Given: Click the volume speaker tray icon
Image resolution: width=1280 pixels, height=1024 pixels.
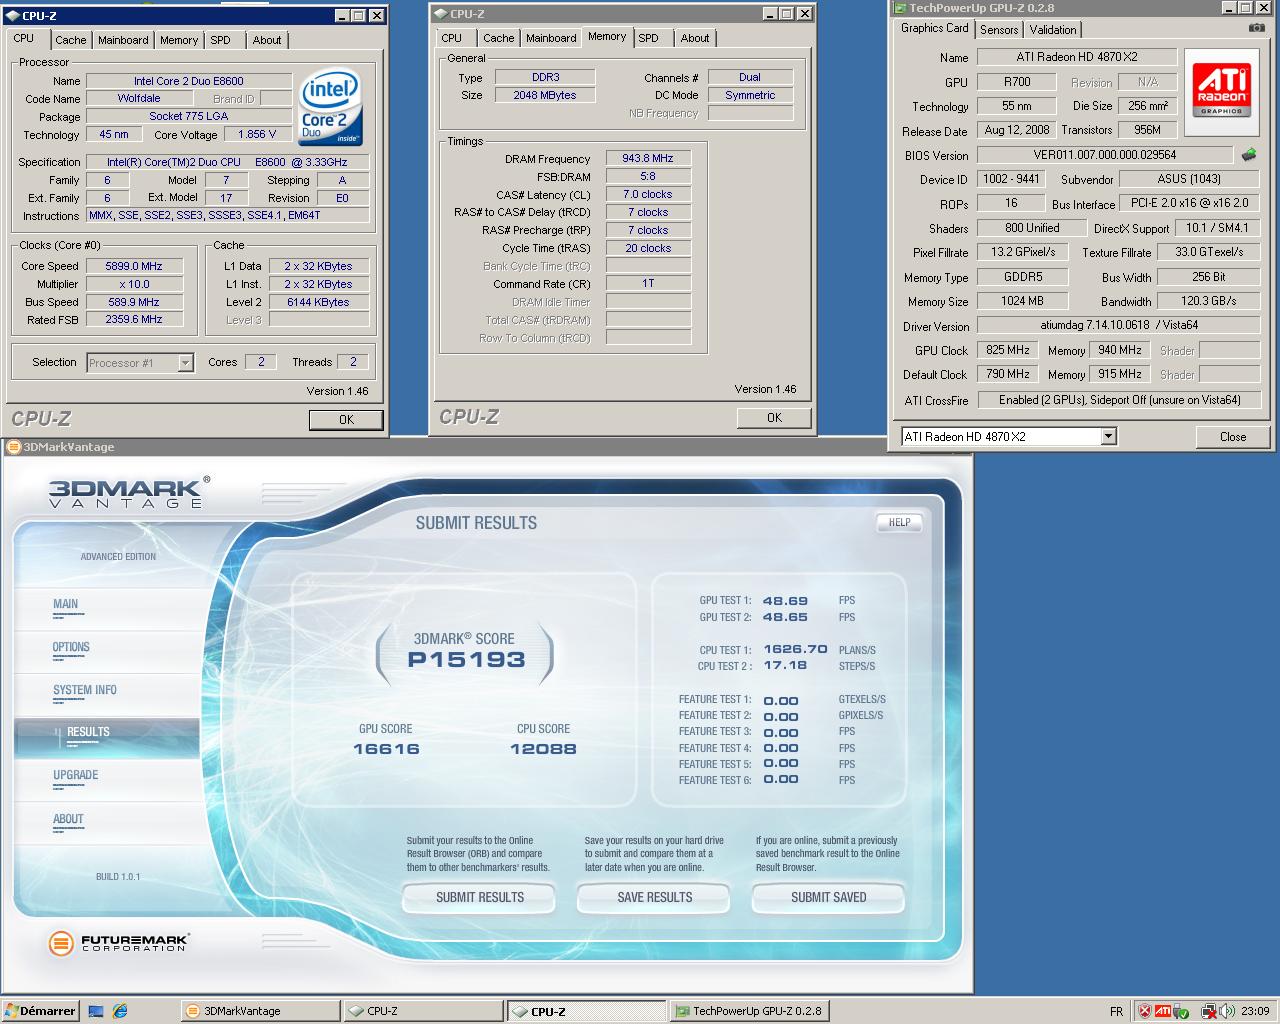Looking at the screenshot, I should pos(1226,1012).
